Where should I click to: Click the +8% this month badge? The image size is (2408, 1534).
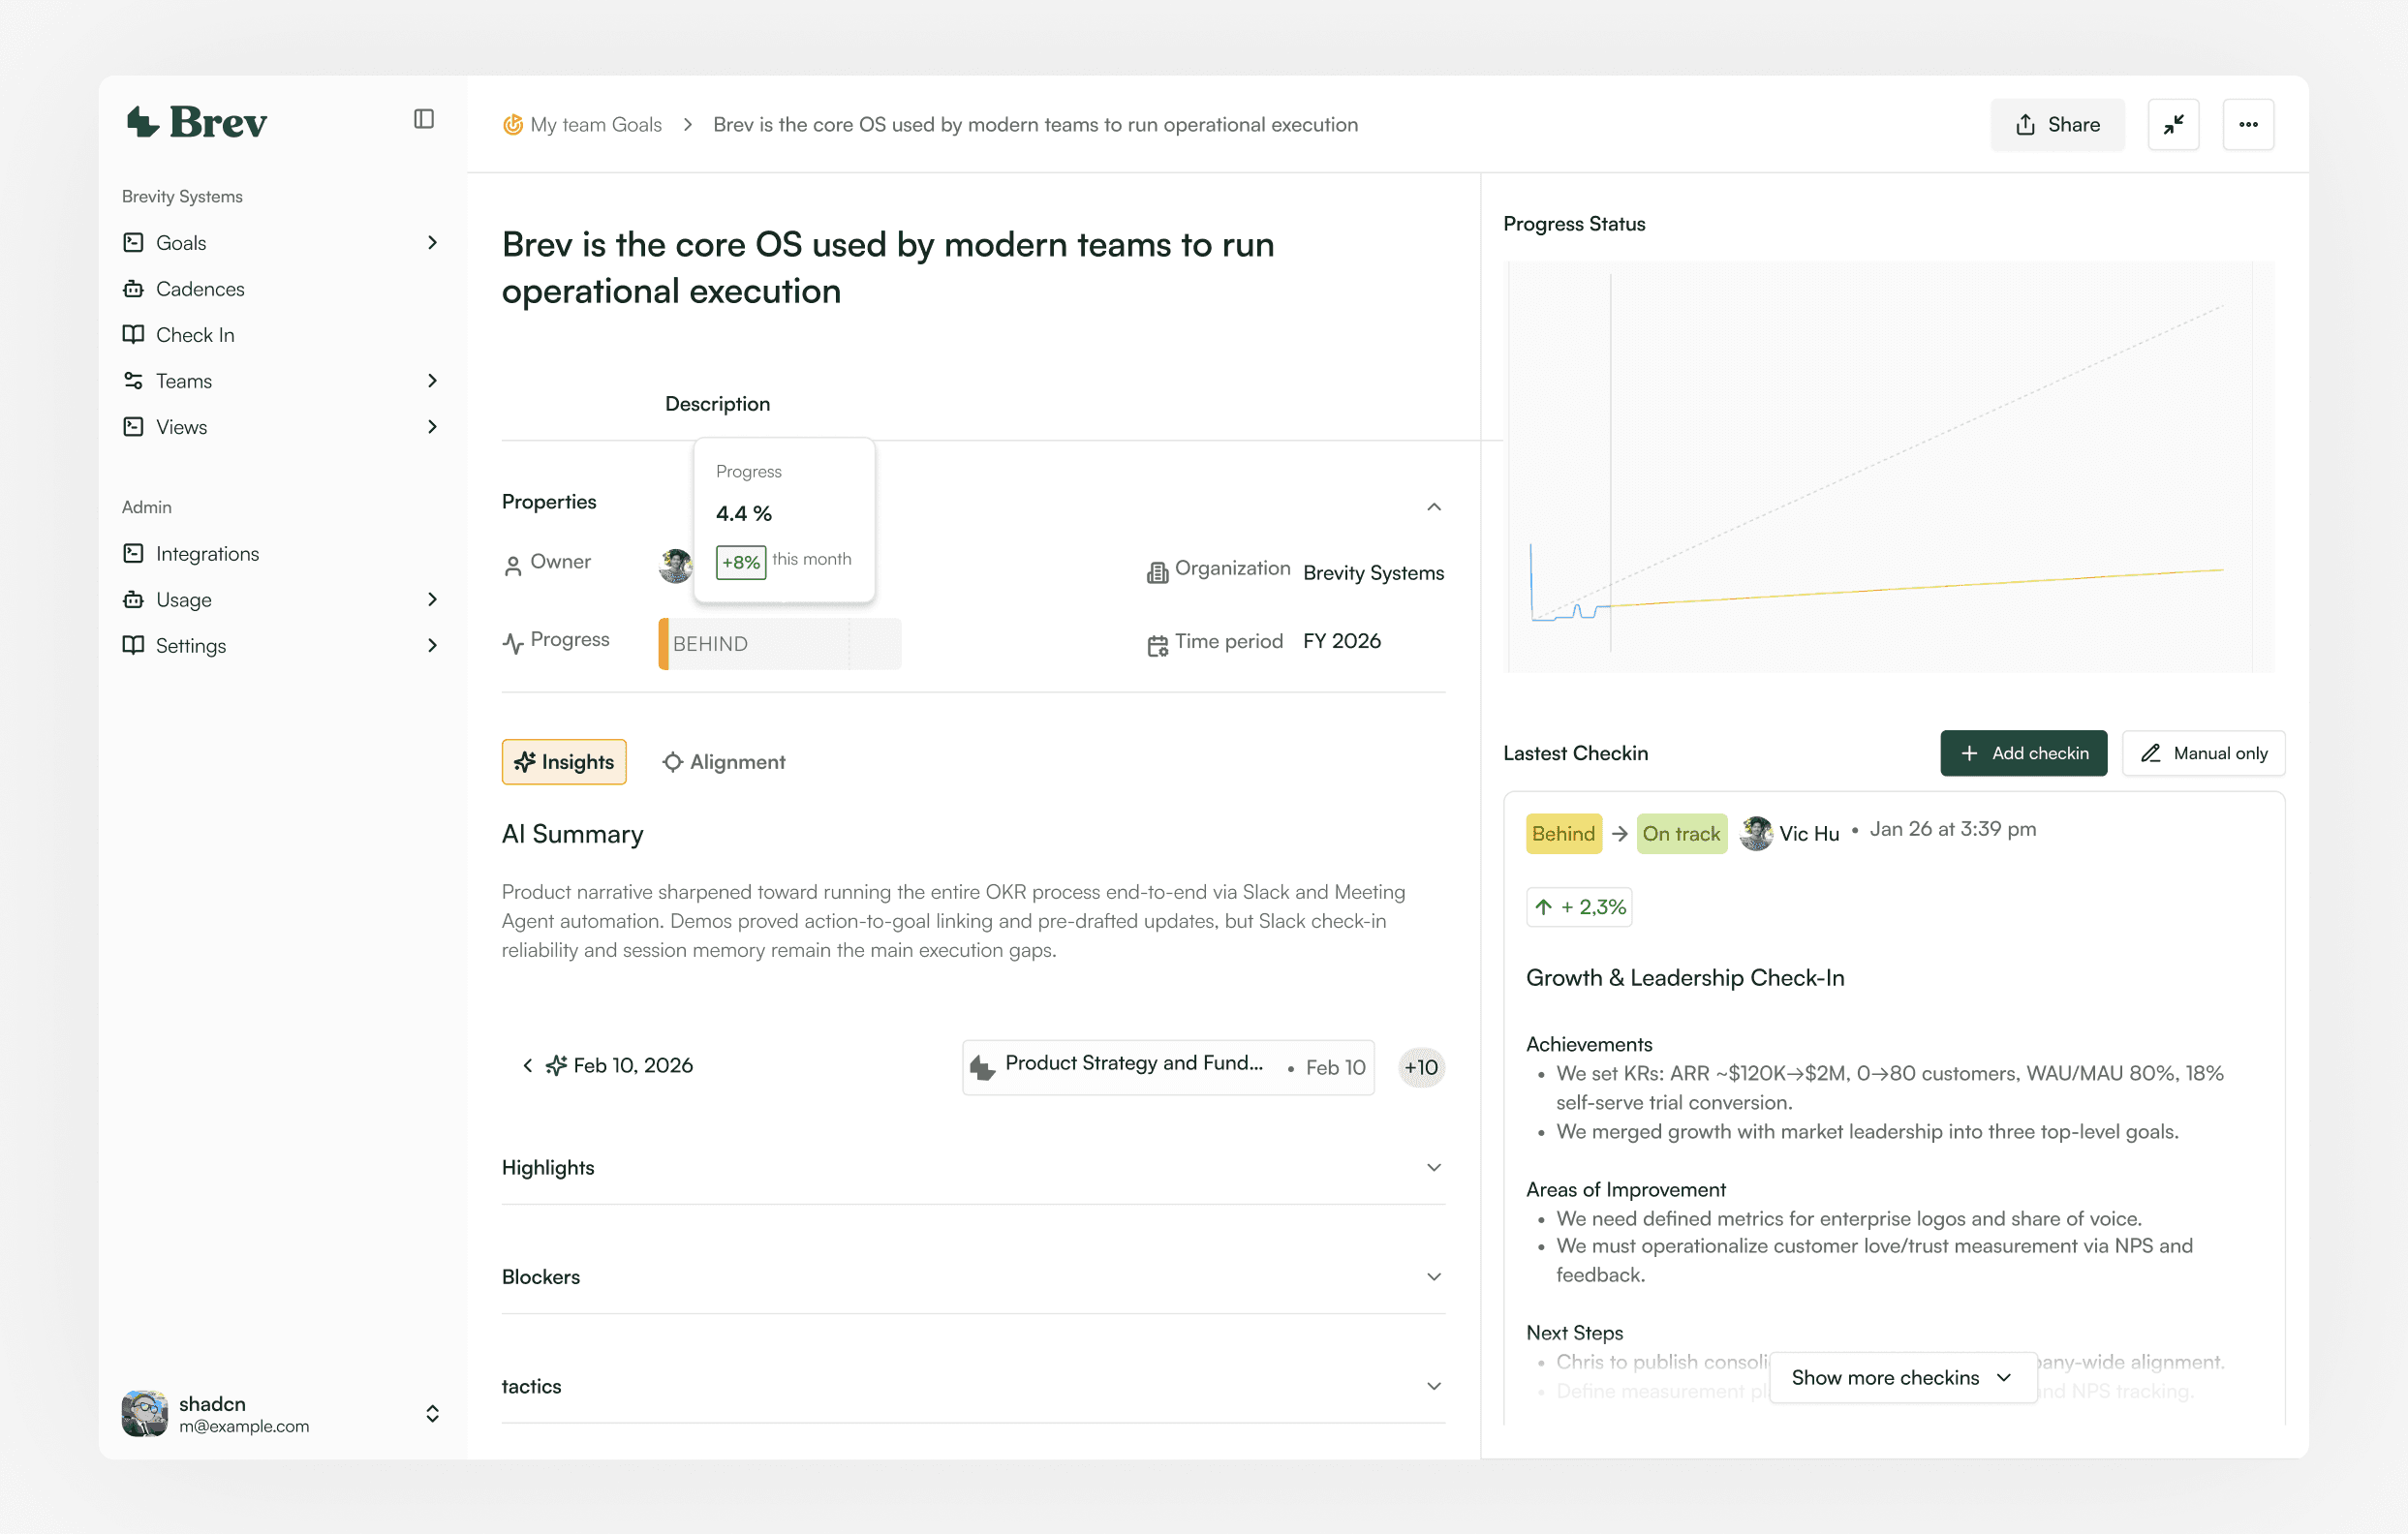point(741,562)
